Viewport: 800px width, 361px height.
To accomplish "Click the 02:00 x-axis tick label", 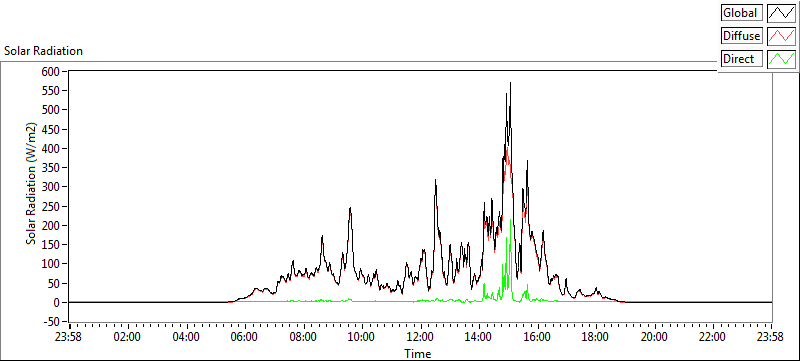I will click(x=128, y=337).
